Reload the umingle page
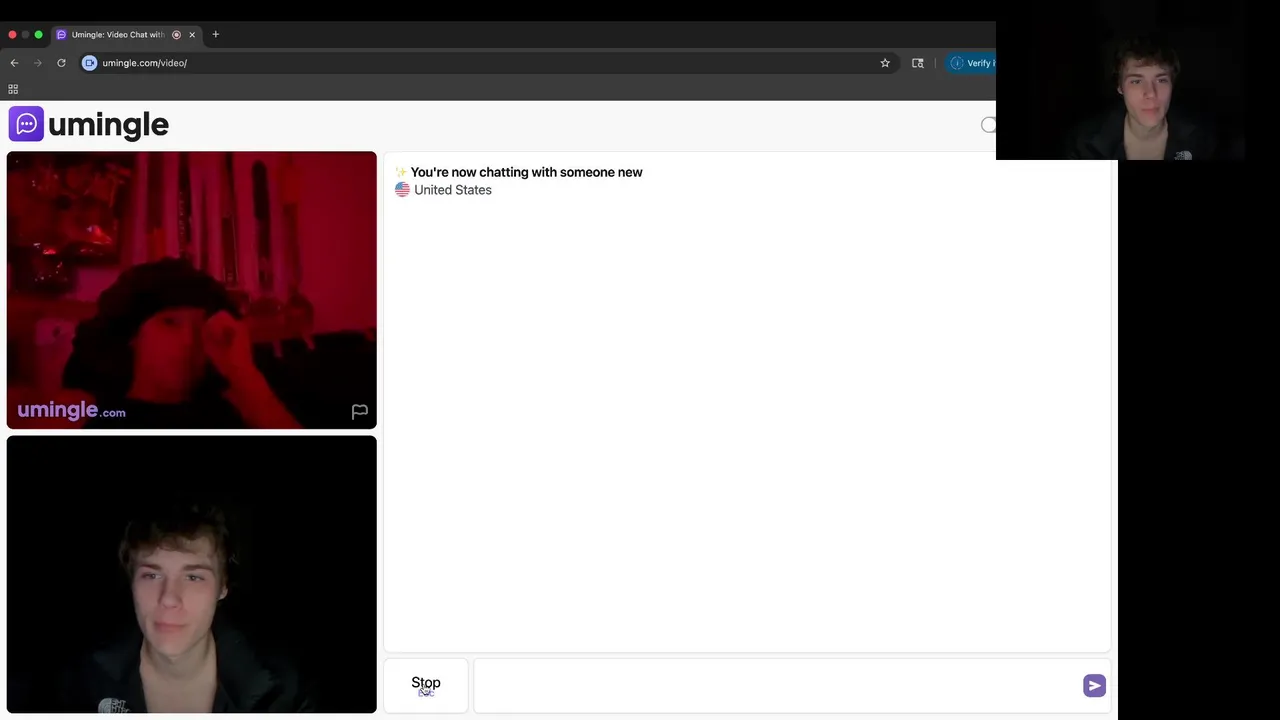The height and width of the screenshot is (720, 1280). [x=61, y=63]
